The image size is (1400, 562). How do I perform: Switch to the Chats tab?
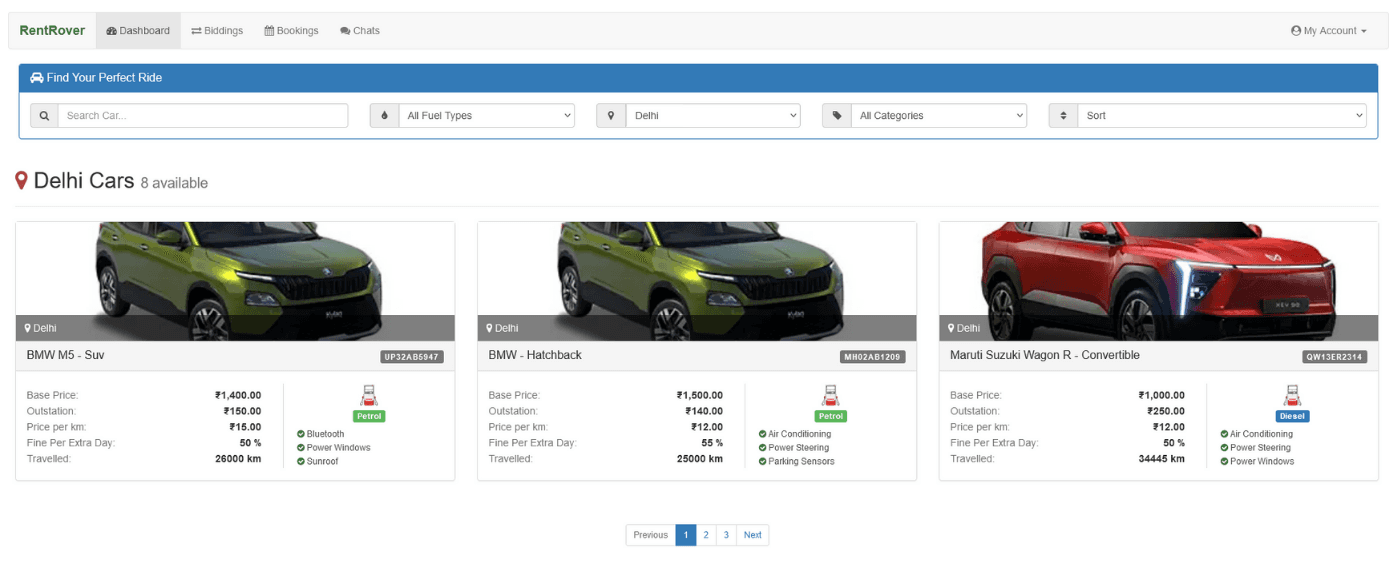[360, 30]
